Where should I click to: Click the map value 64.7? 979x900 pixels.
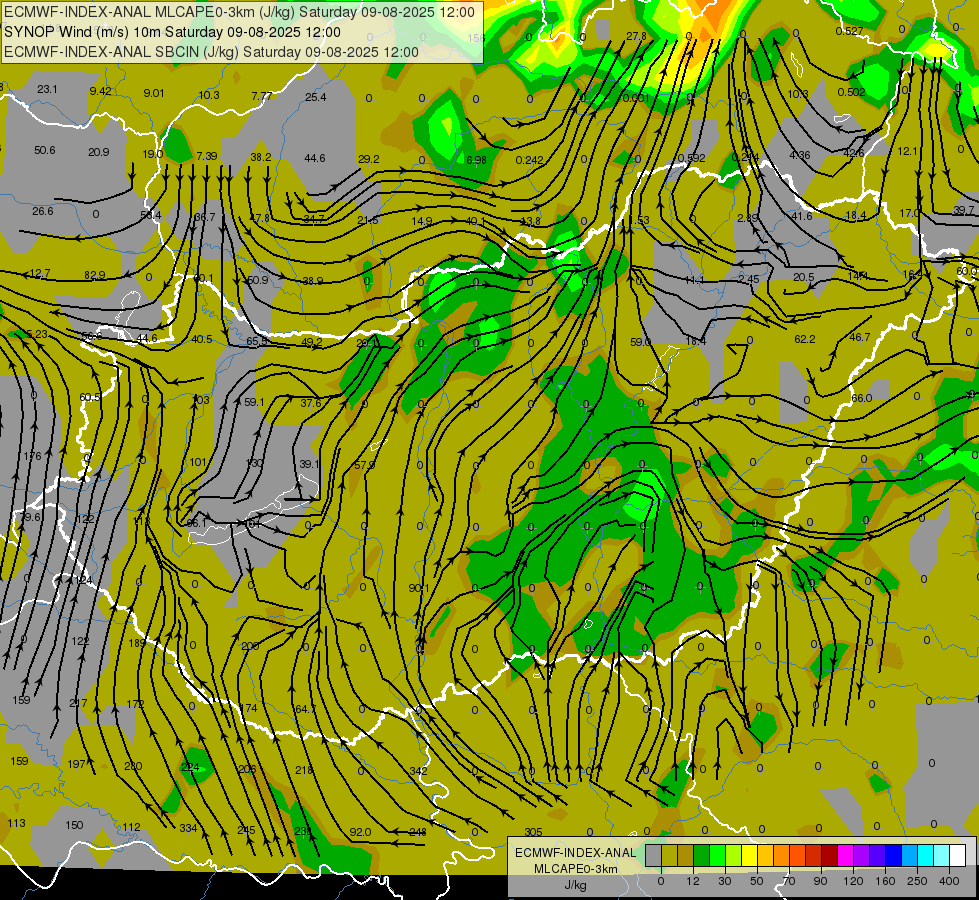[305, 709]
